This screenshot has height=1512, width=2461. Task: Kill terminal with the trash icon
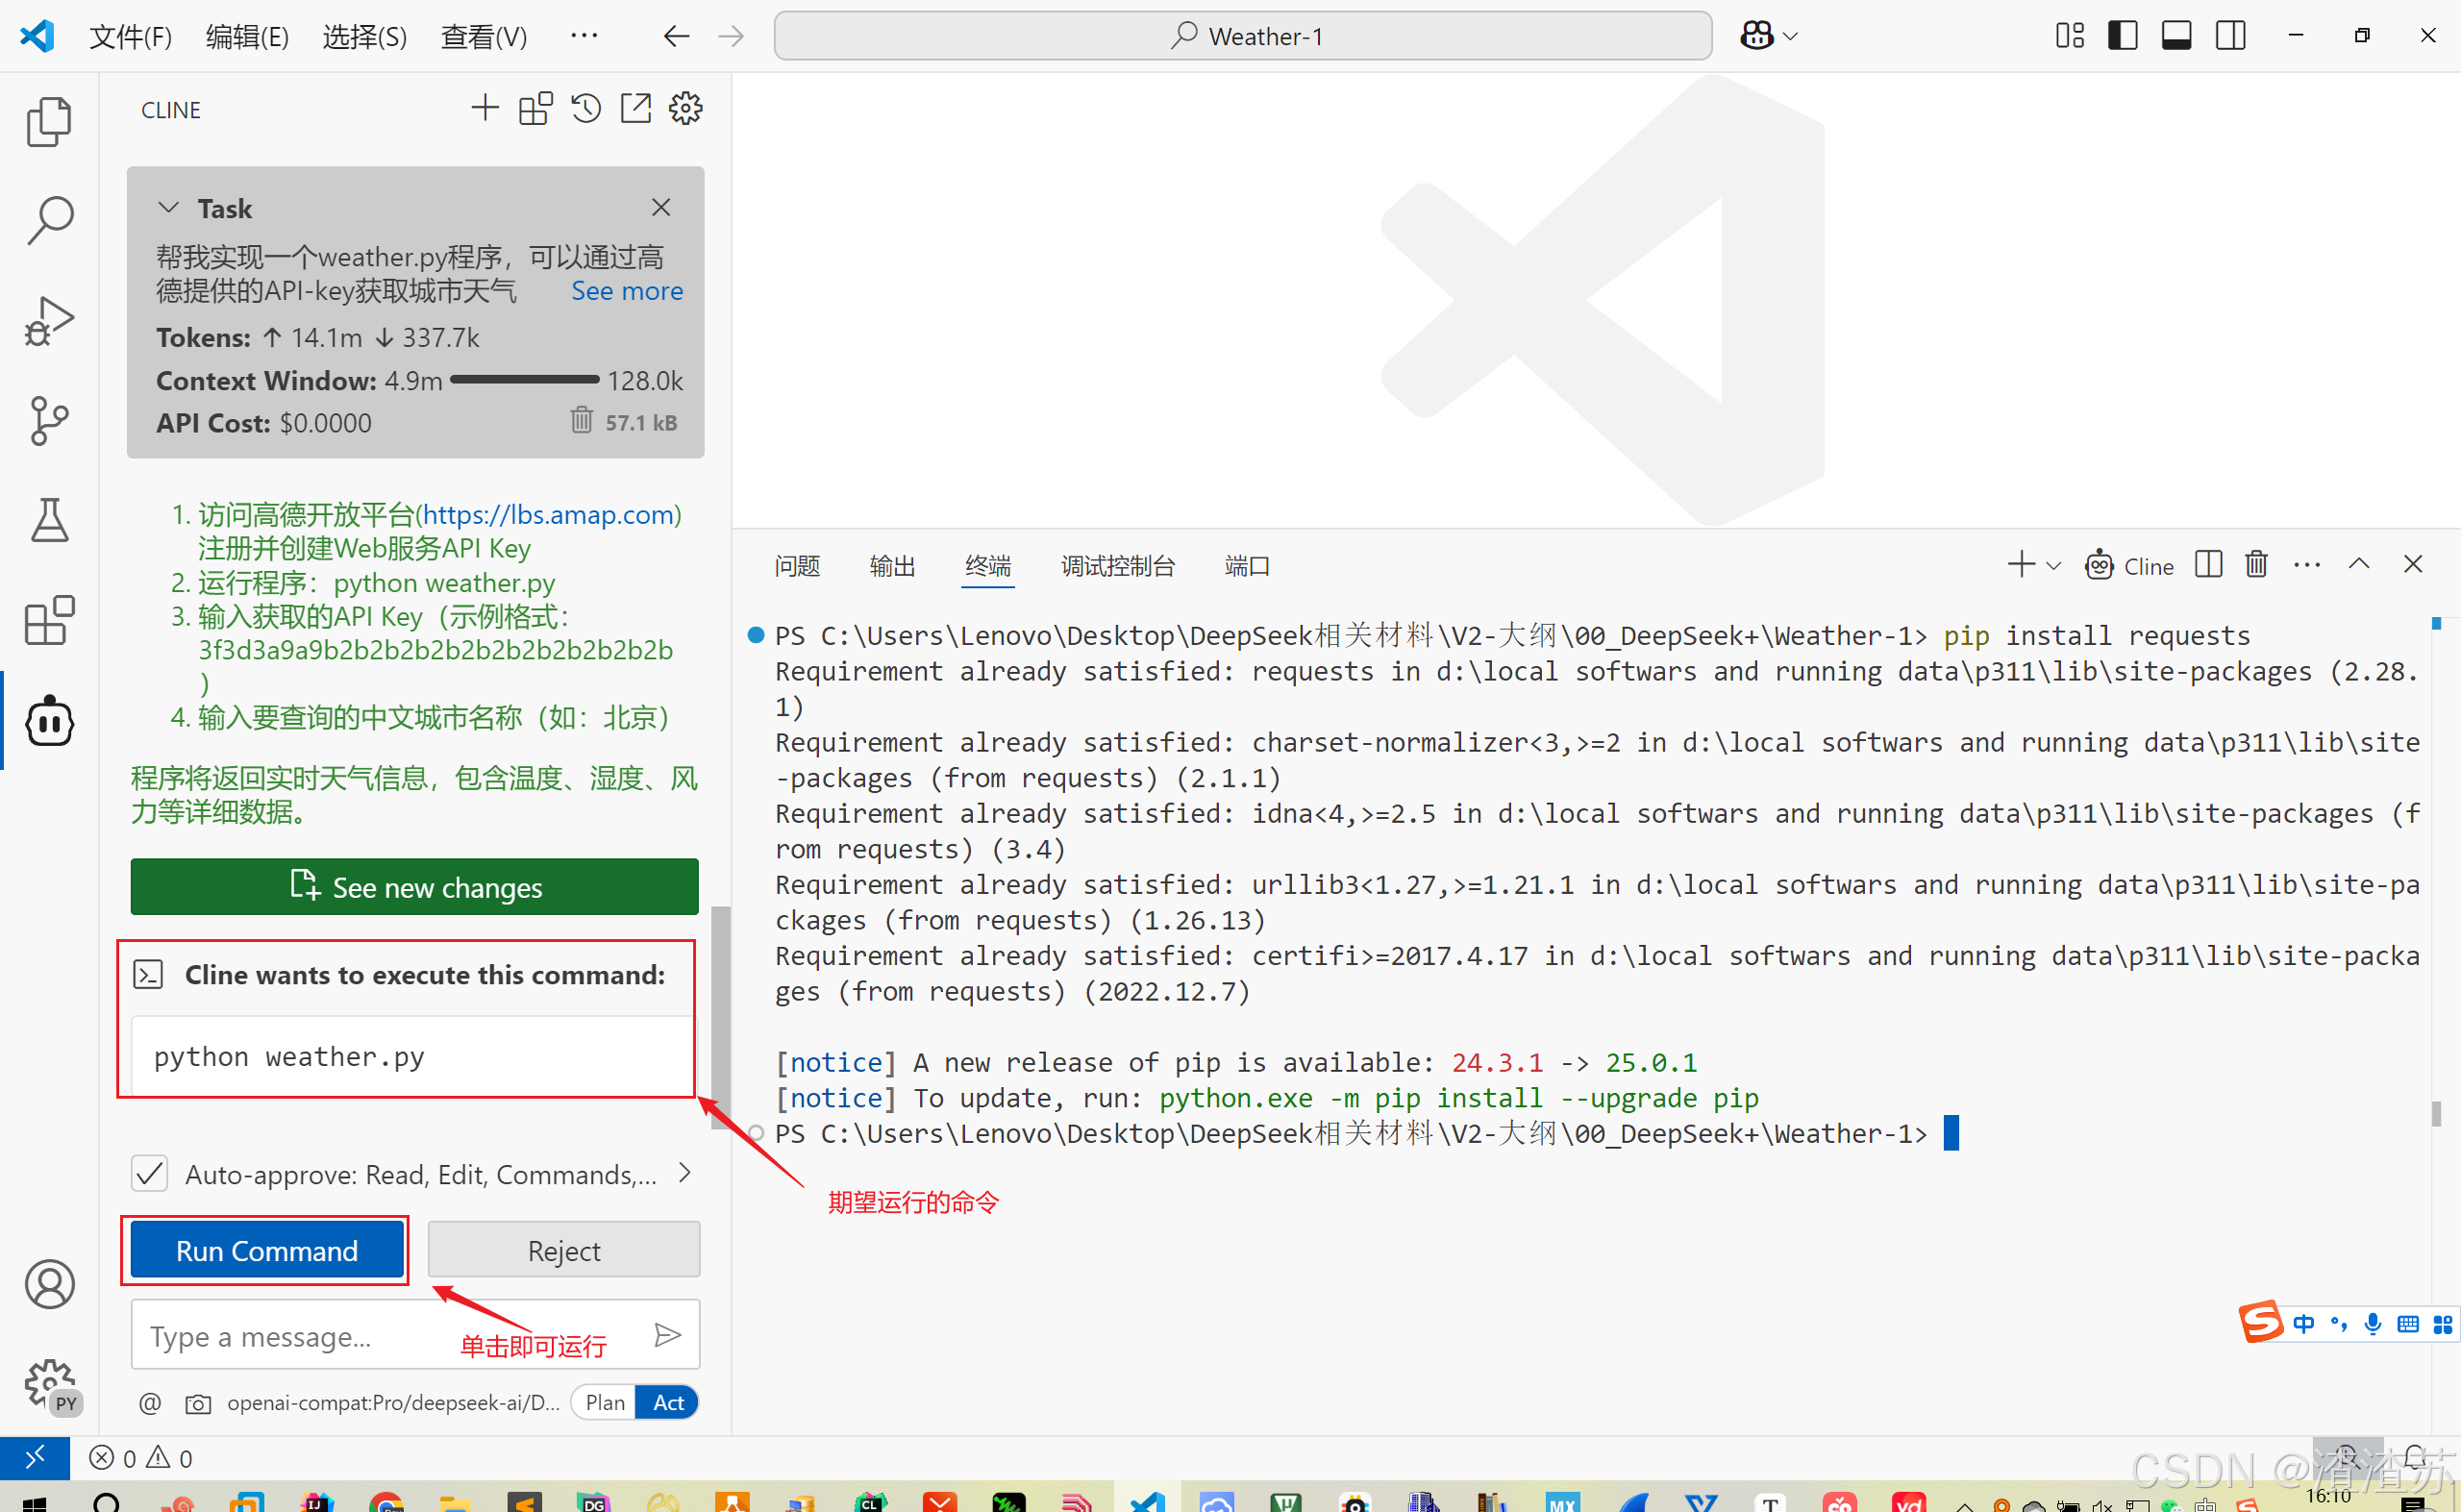[2256, 565]
